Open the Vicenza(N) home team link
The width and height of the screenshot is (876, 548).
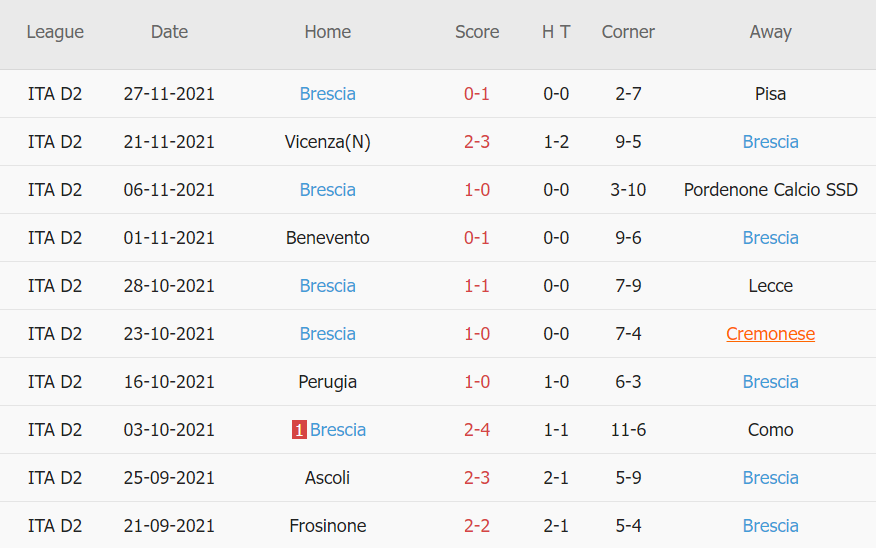tap(327, 142)
